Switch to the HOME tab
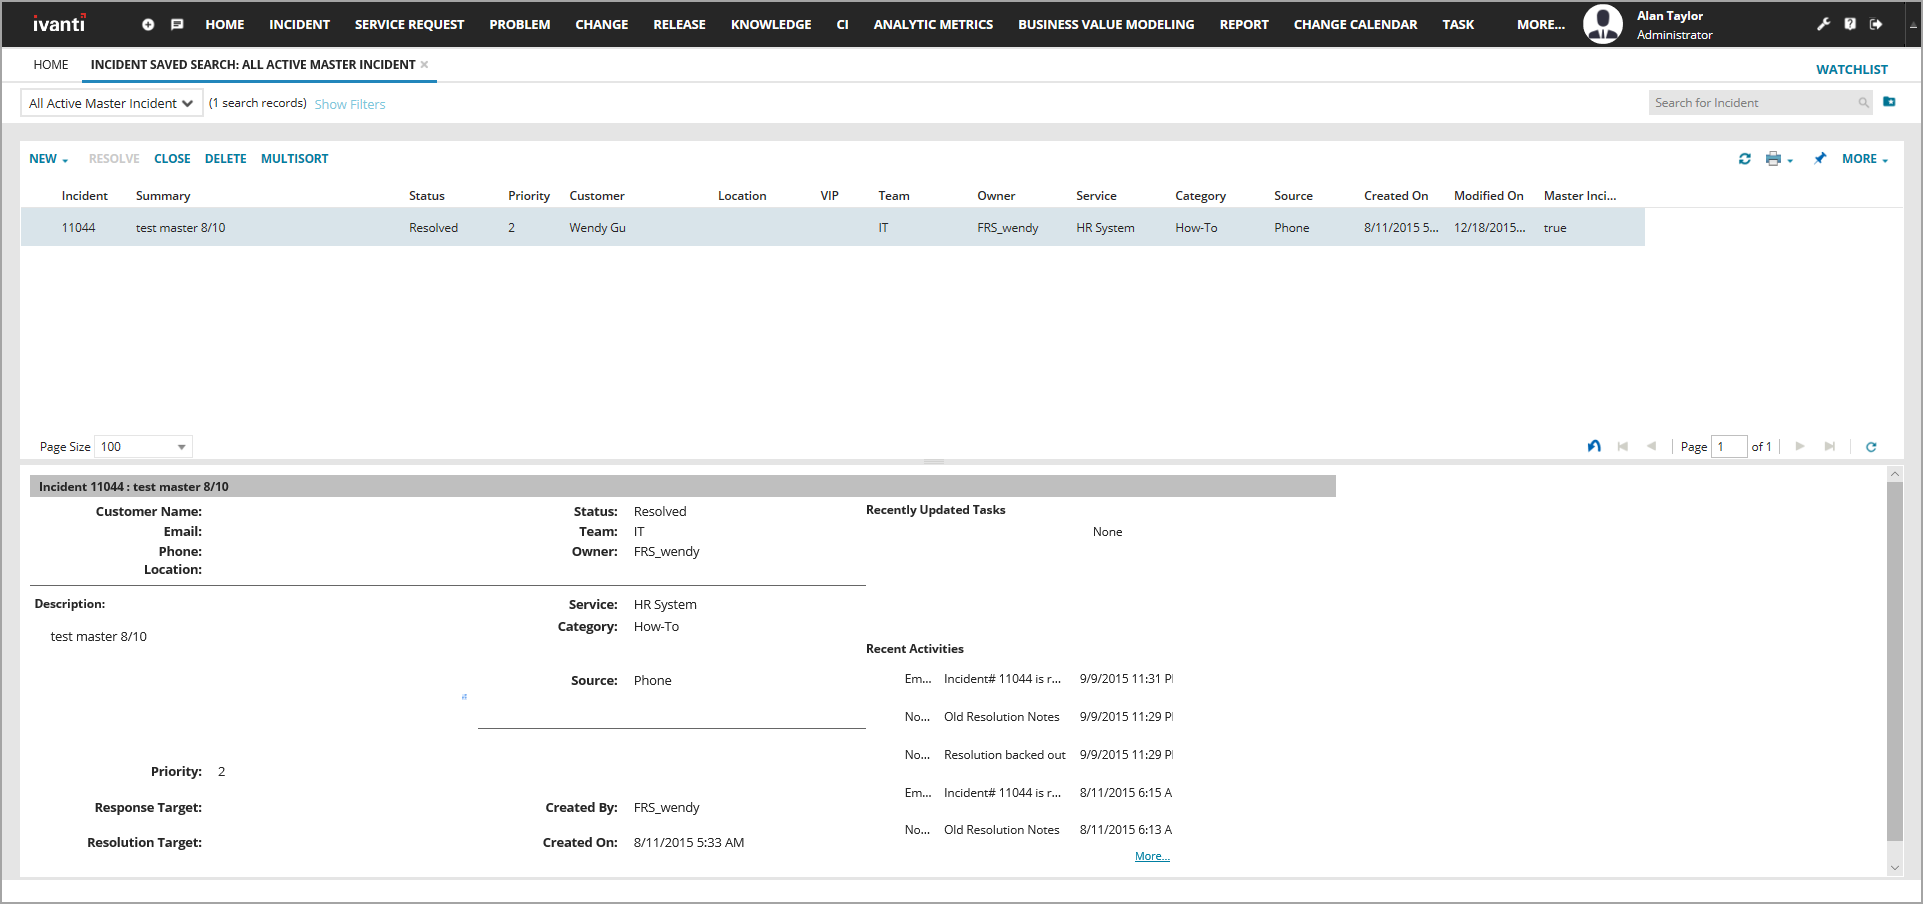 tap(51, 65)
